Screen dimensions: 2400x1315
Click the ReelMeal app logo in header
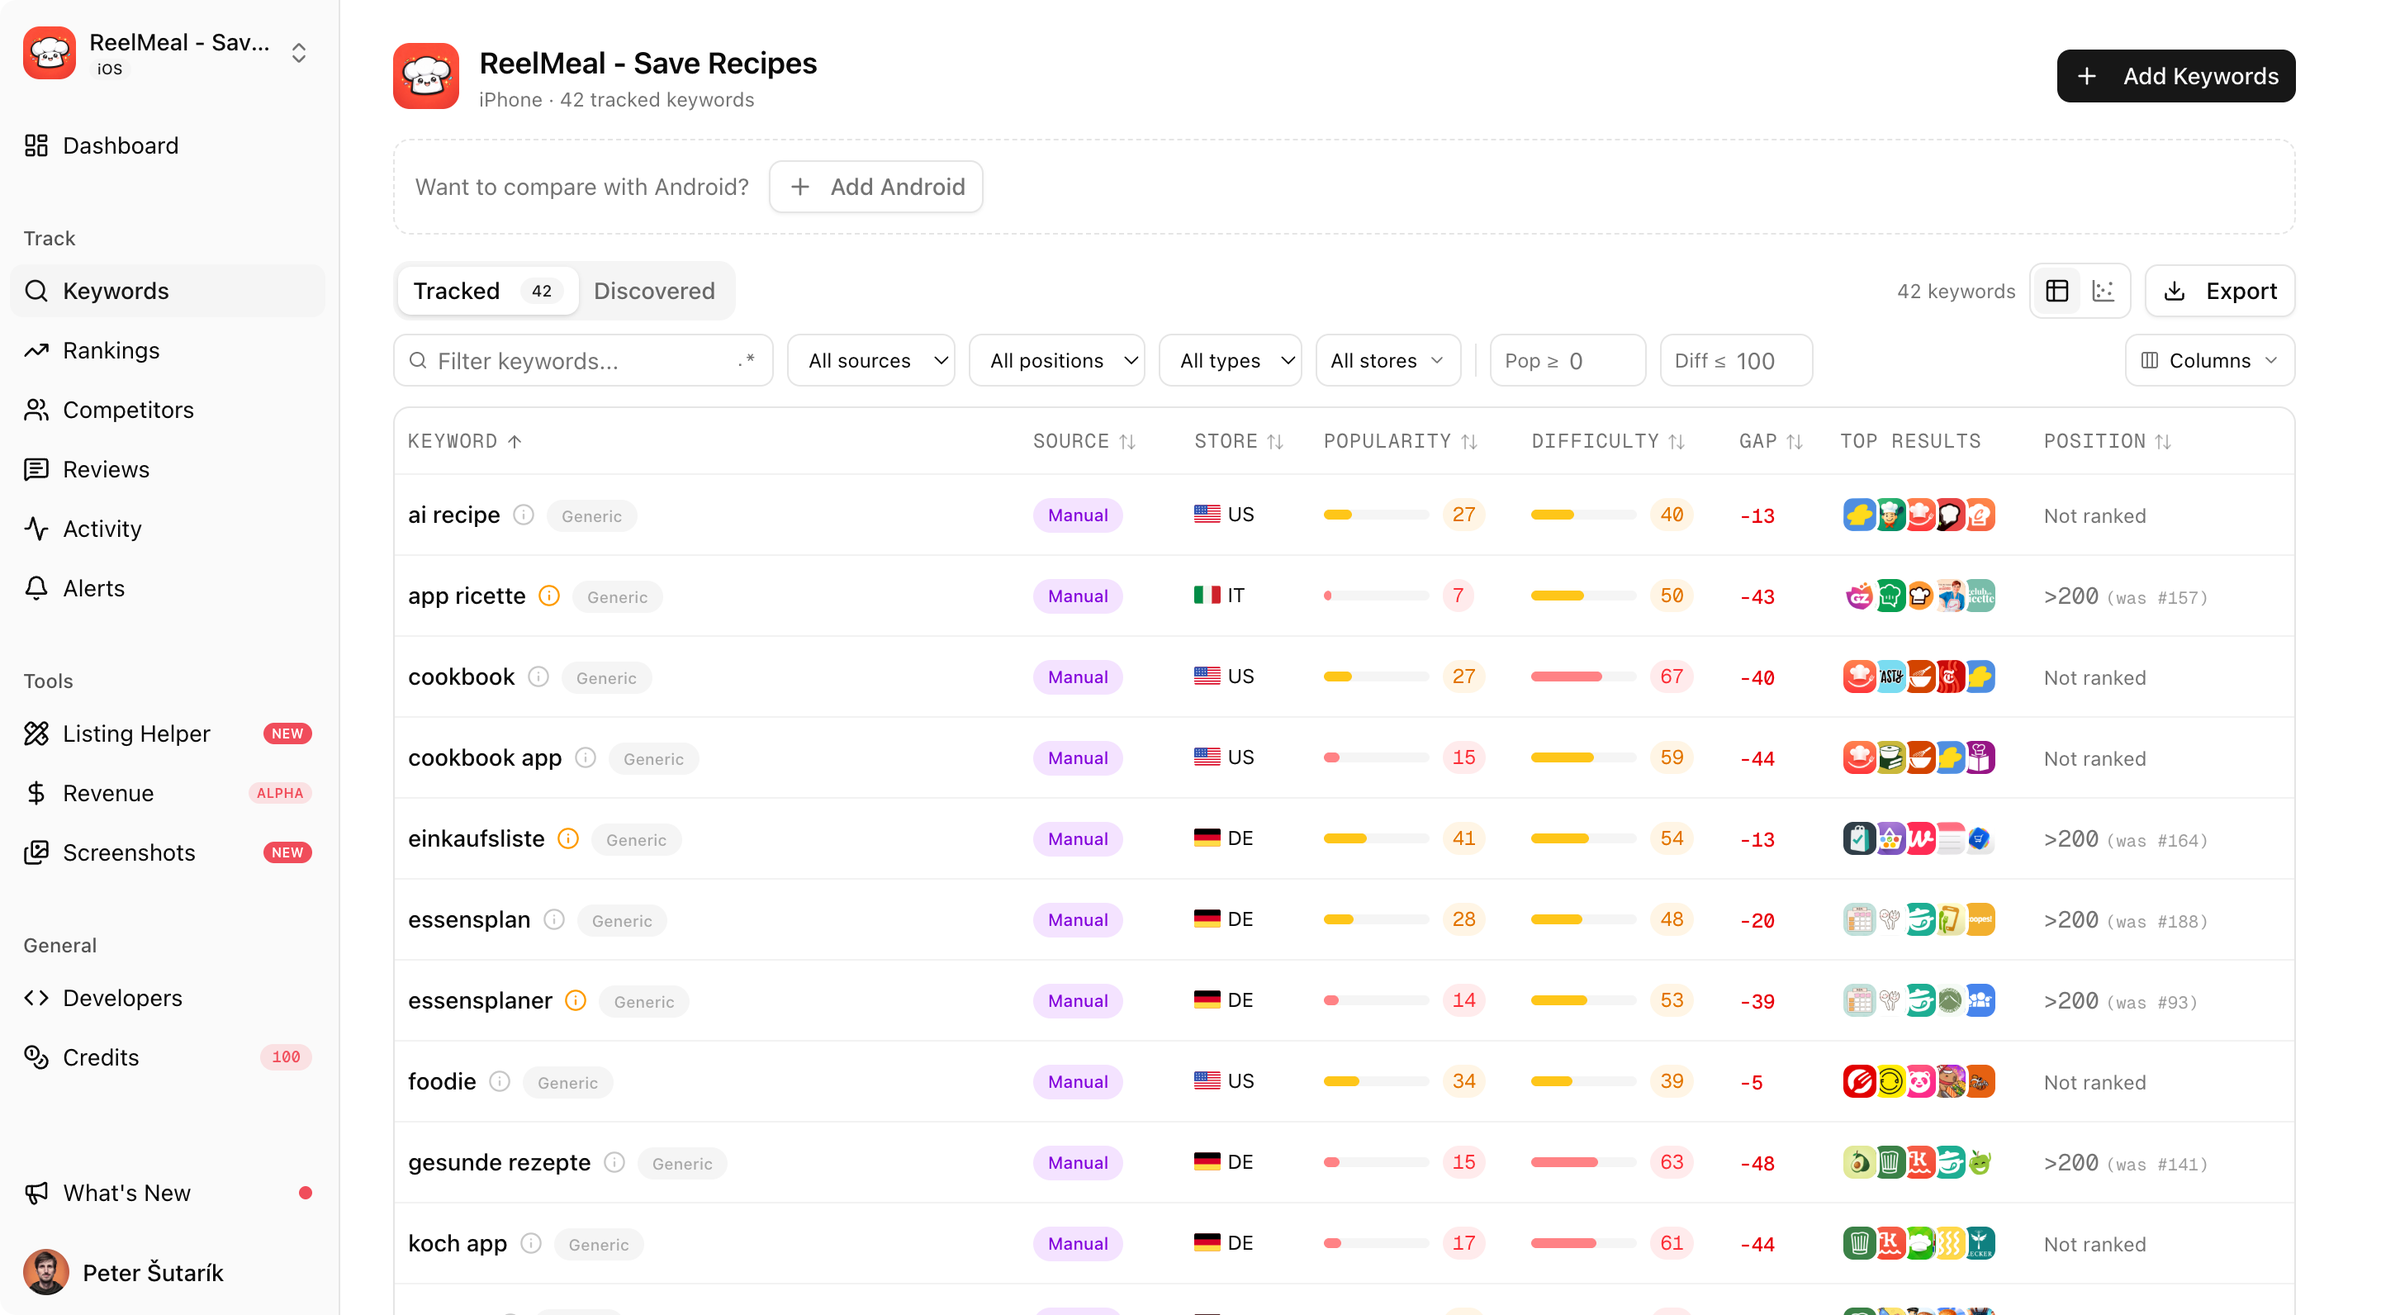pyautogui.click(x=426, y=76)
